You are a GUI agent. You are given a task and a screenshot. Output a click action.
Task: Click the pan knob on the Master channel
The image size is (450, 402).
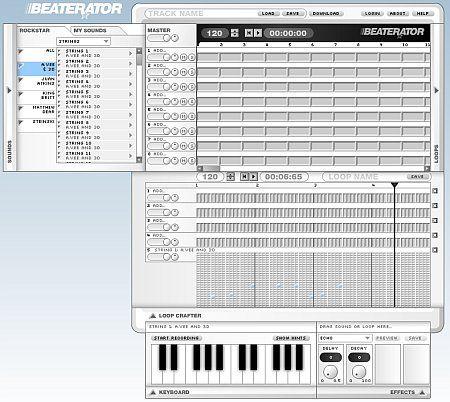[x=175, y=38]
